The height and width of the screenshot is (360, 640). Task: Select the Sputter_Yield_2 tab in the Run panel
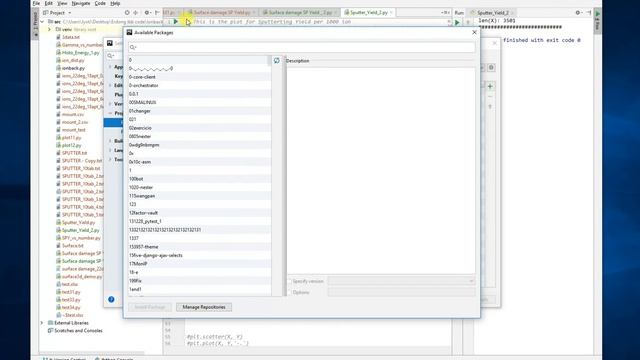[x=492, y=13]
